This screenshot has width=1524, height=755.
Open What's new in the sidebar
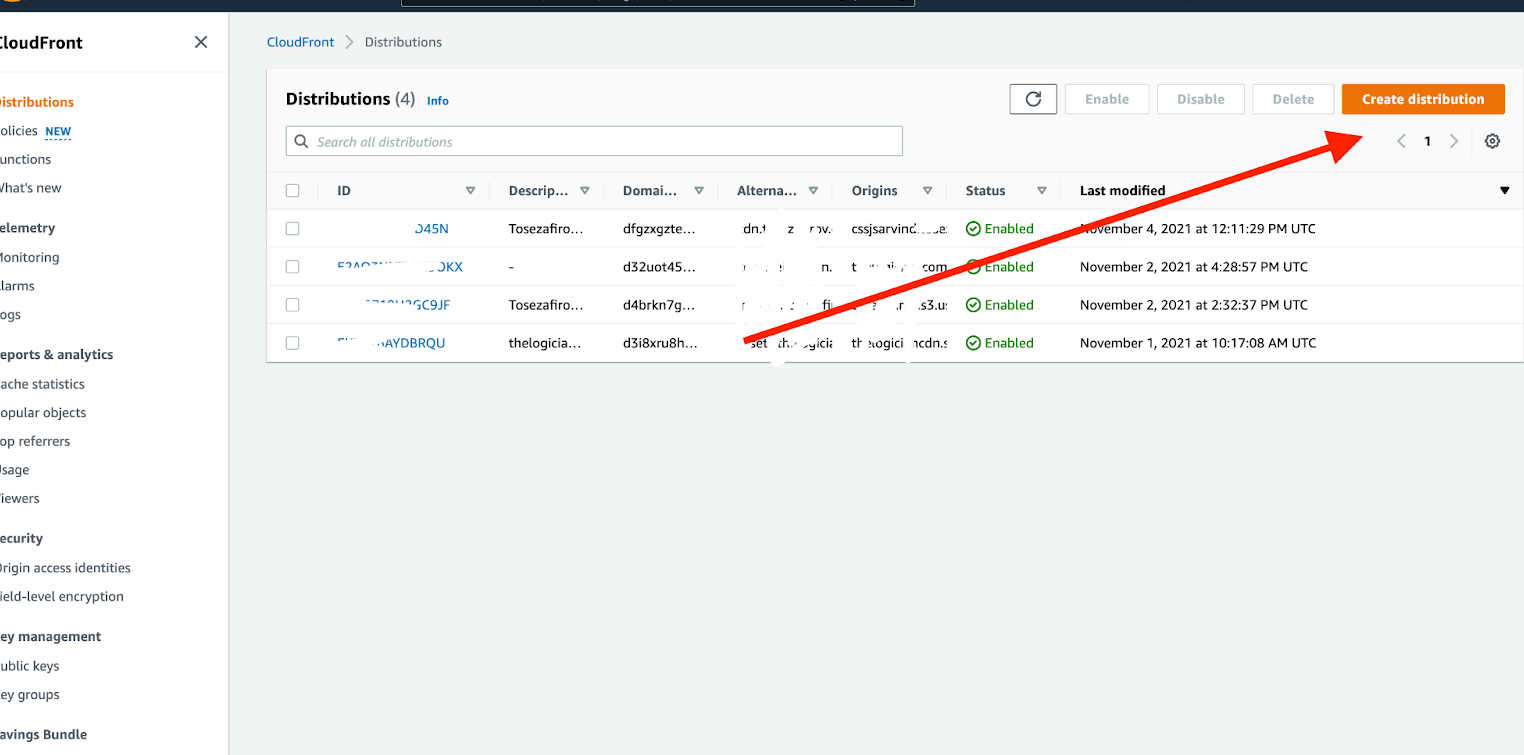coord(30,188)
